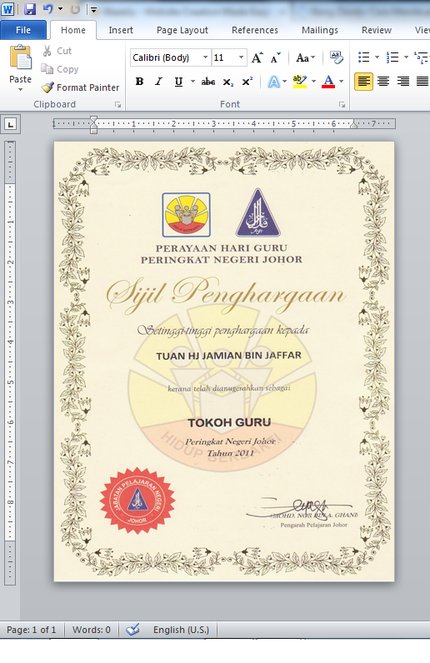
Task: Open the References tab
Action: point(255,30)
